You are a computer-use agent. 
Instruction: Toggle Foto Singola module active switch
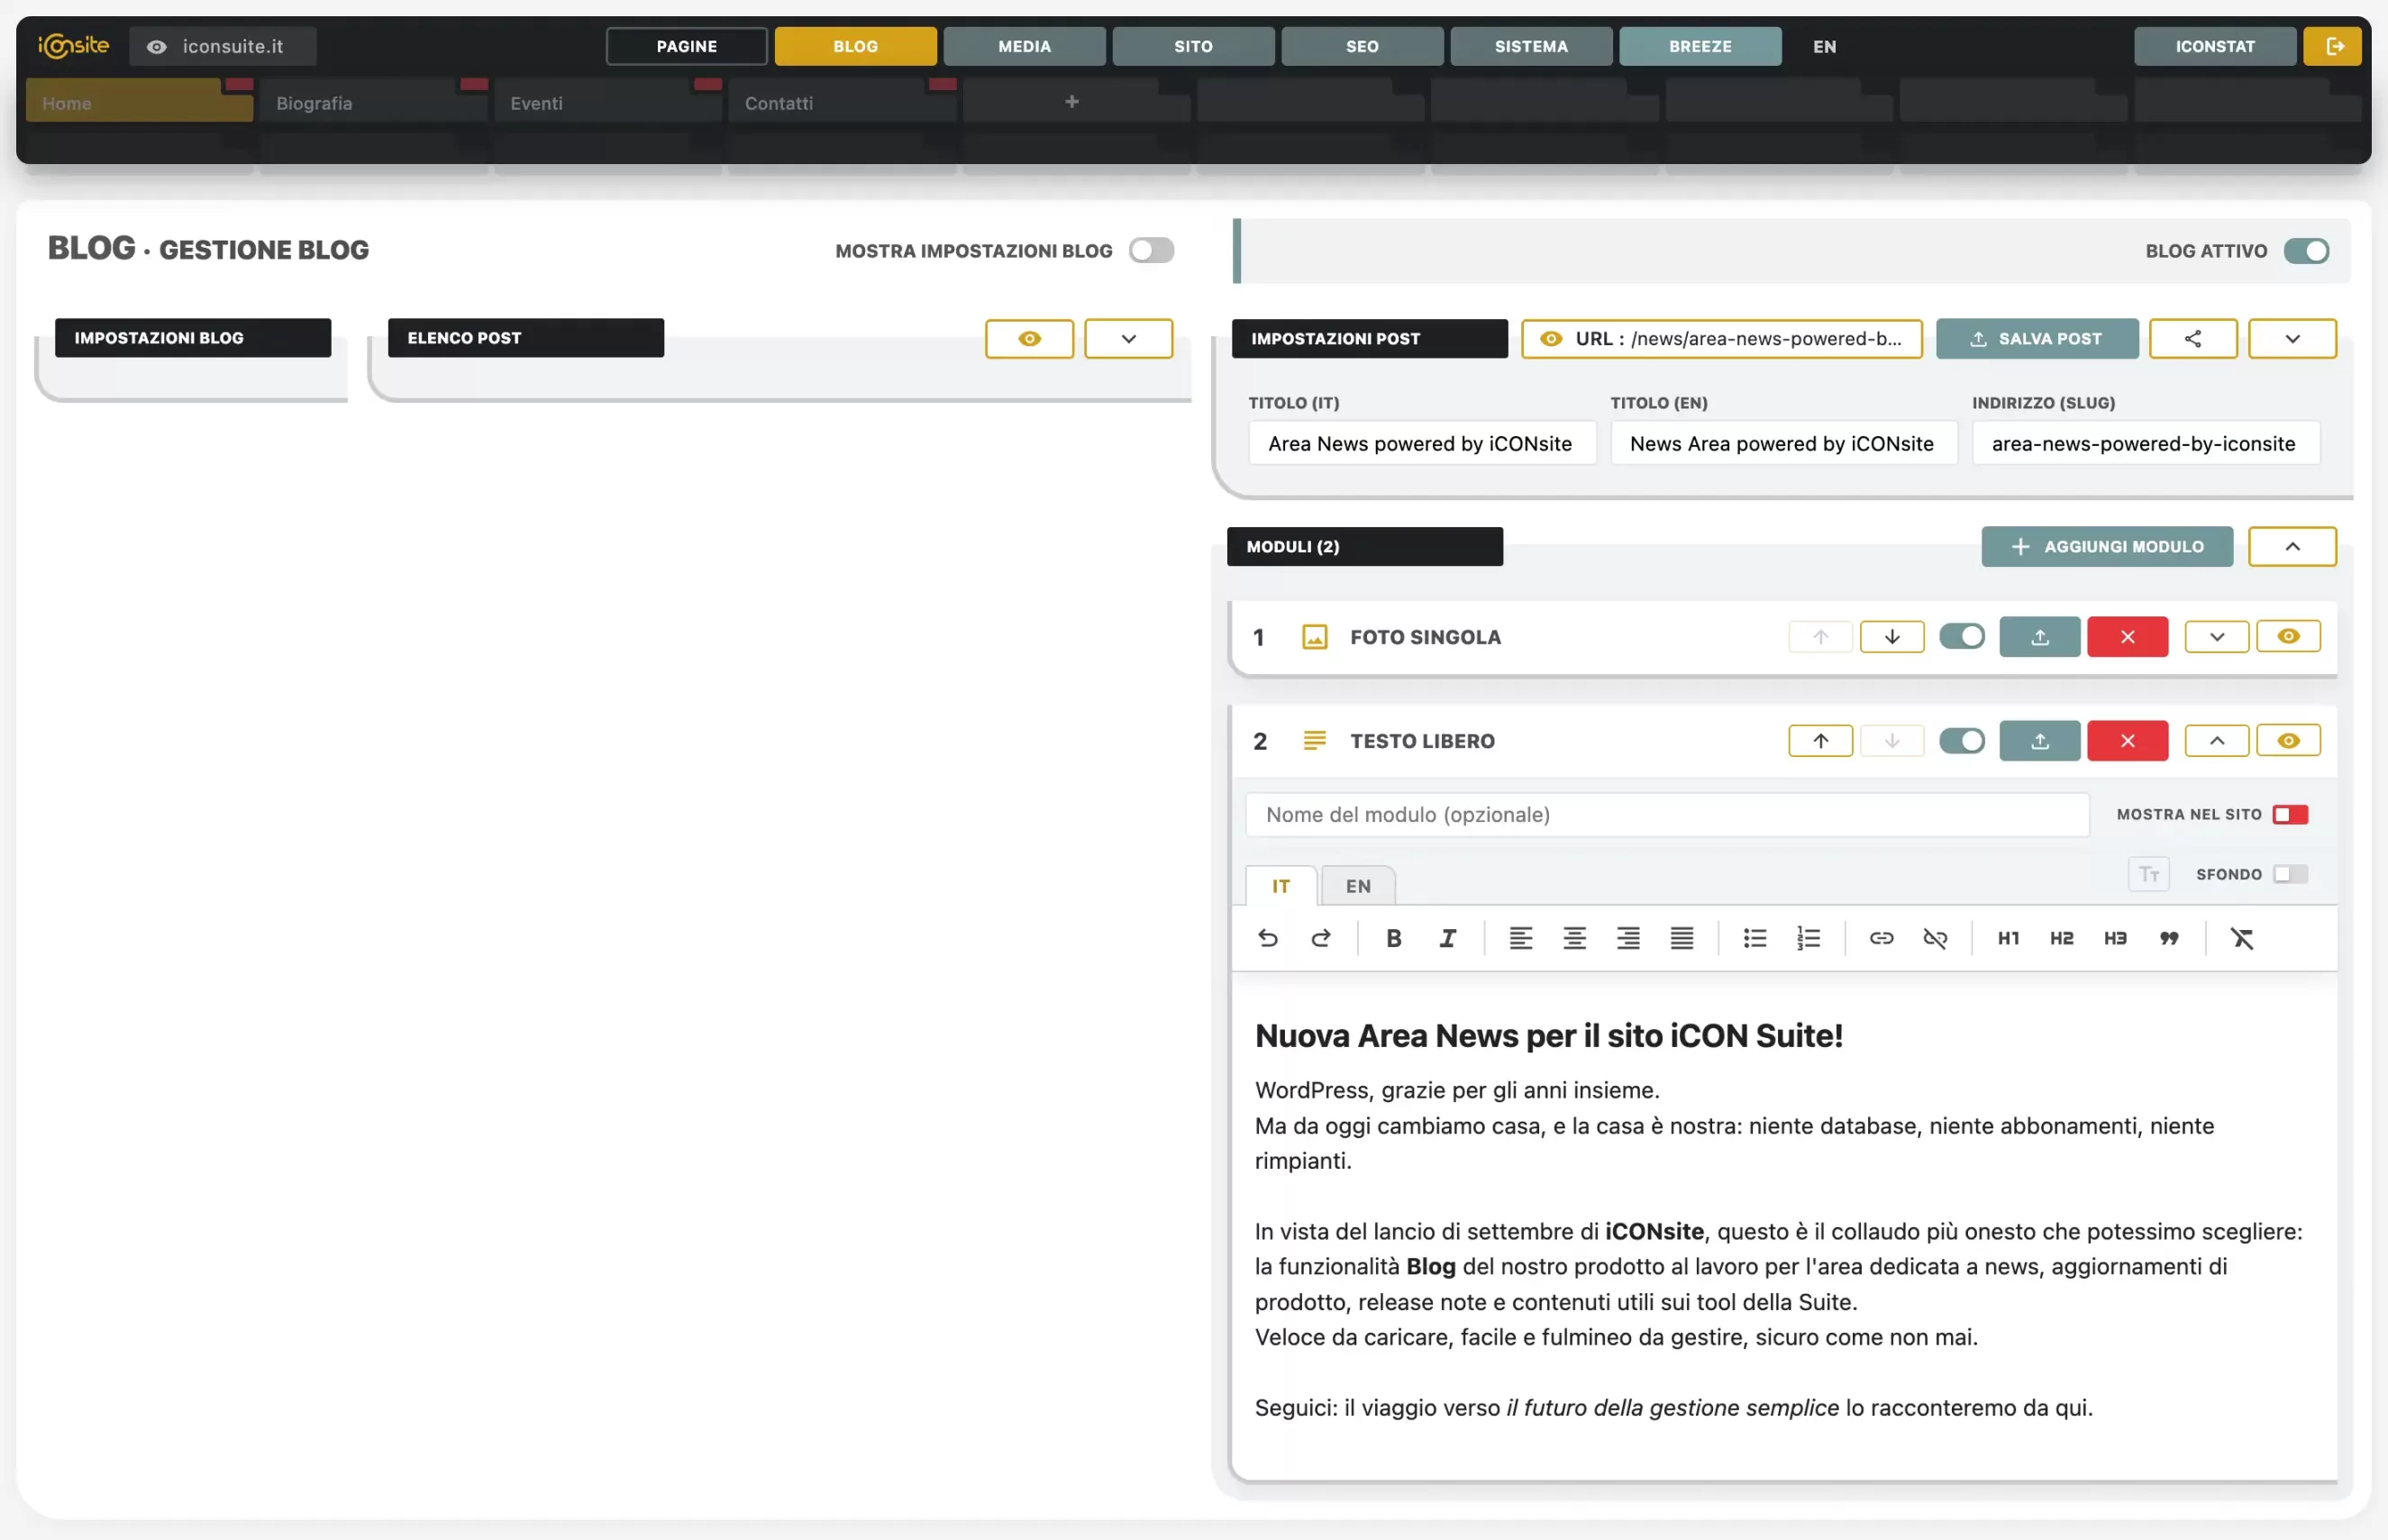[1961, 637]
